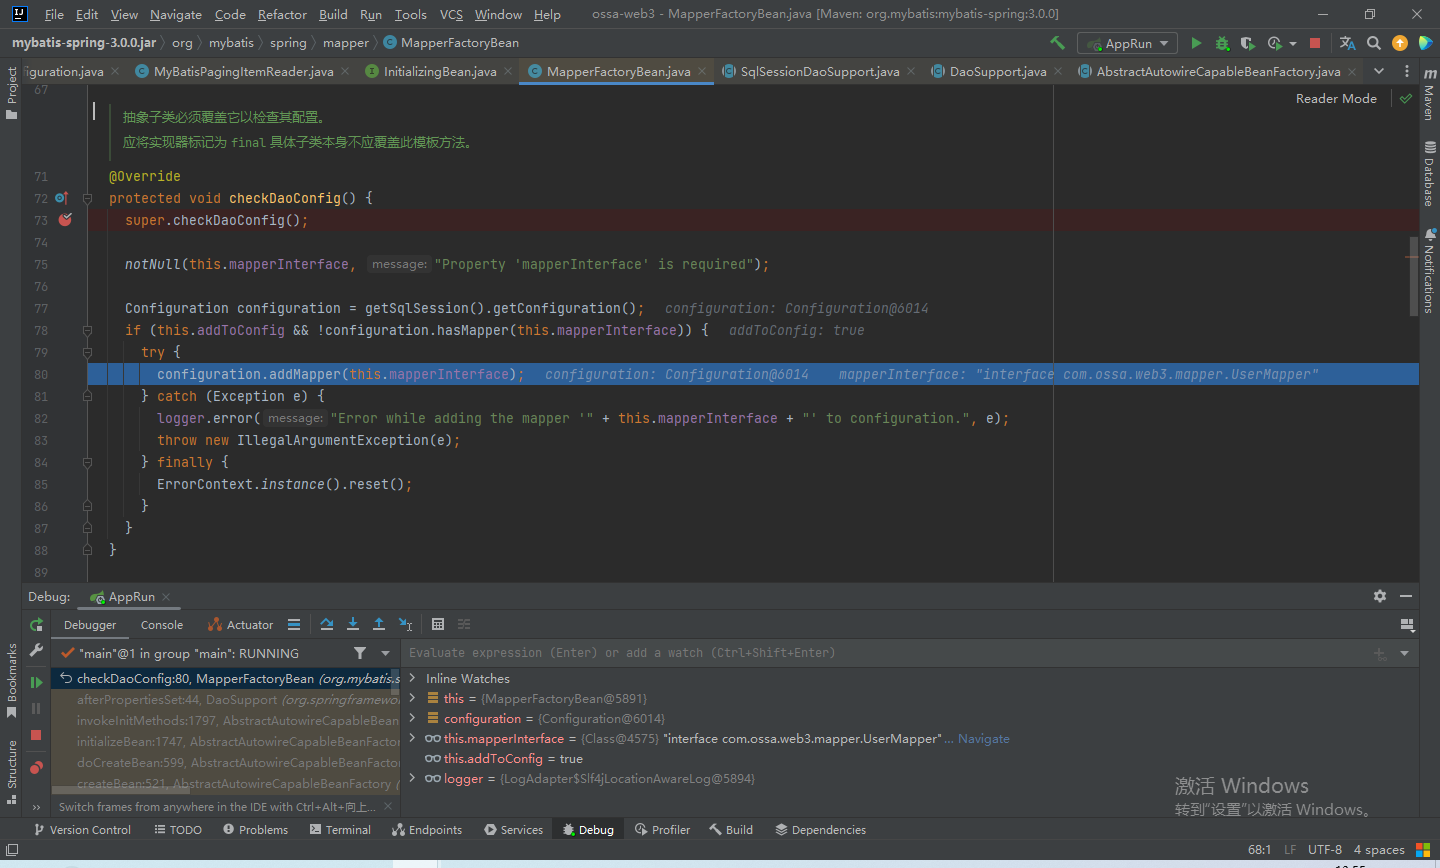This screenshot has width=1440, height=868.
Task: Expand the configuration variable node
Action: pyautogui.click(x=412, y=718)
